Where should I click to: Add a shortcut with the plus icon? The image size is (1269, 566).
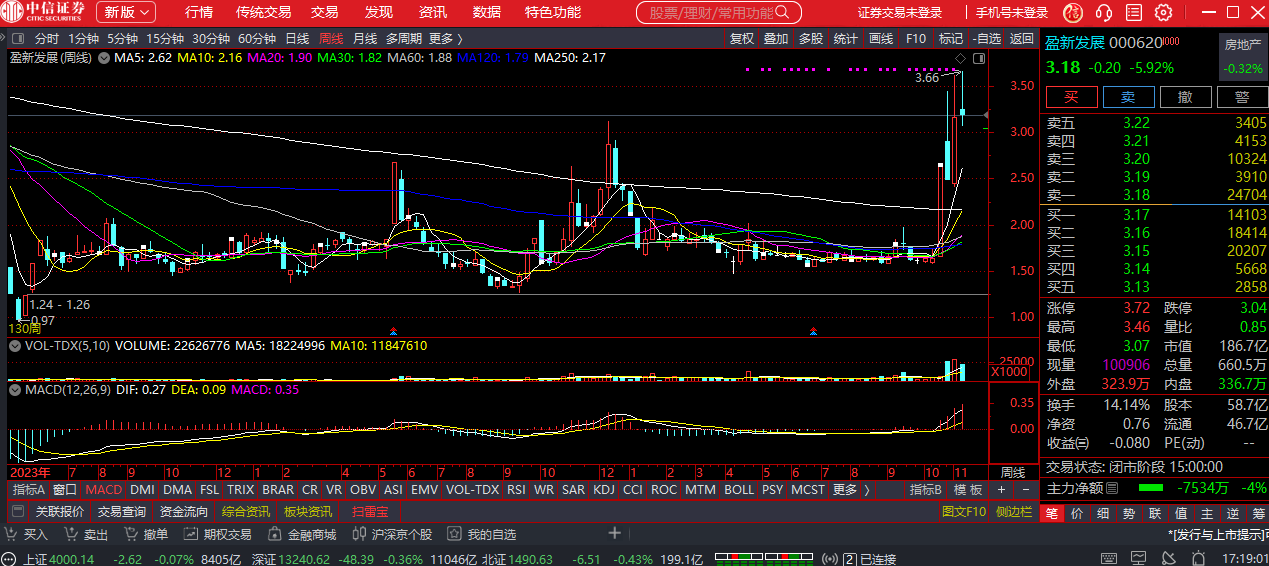click(615, 534)
